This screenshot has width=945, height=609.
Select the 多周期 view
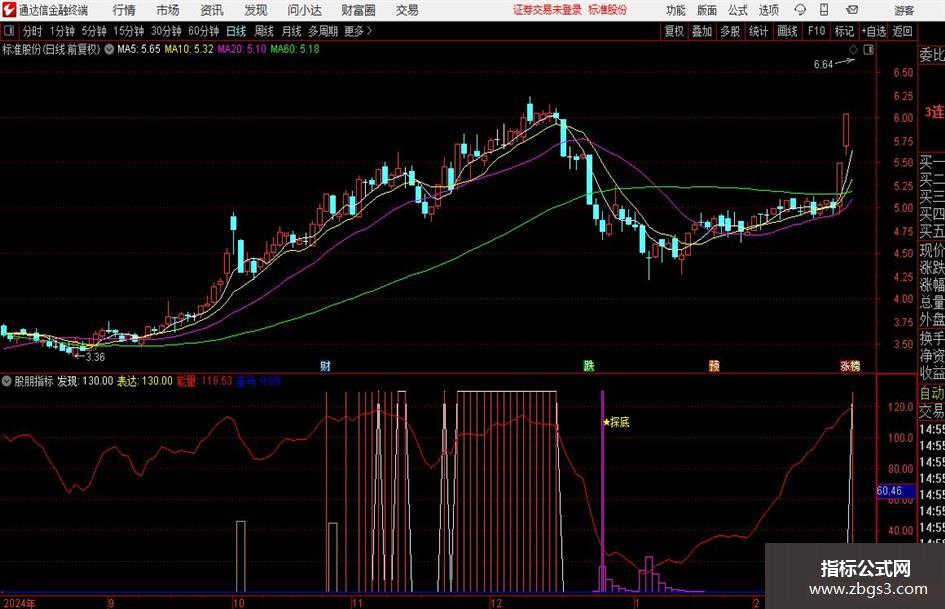click(x=323, y=31)
